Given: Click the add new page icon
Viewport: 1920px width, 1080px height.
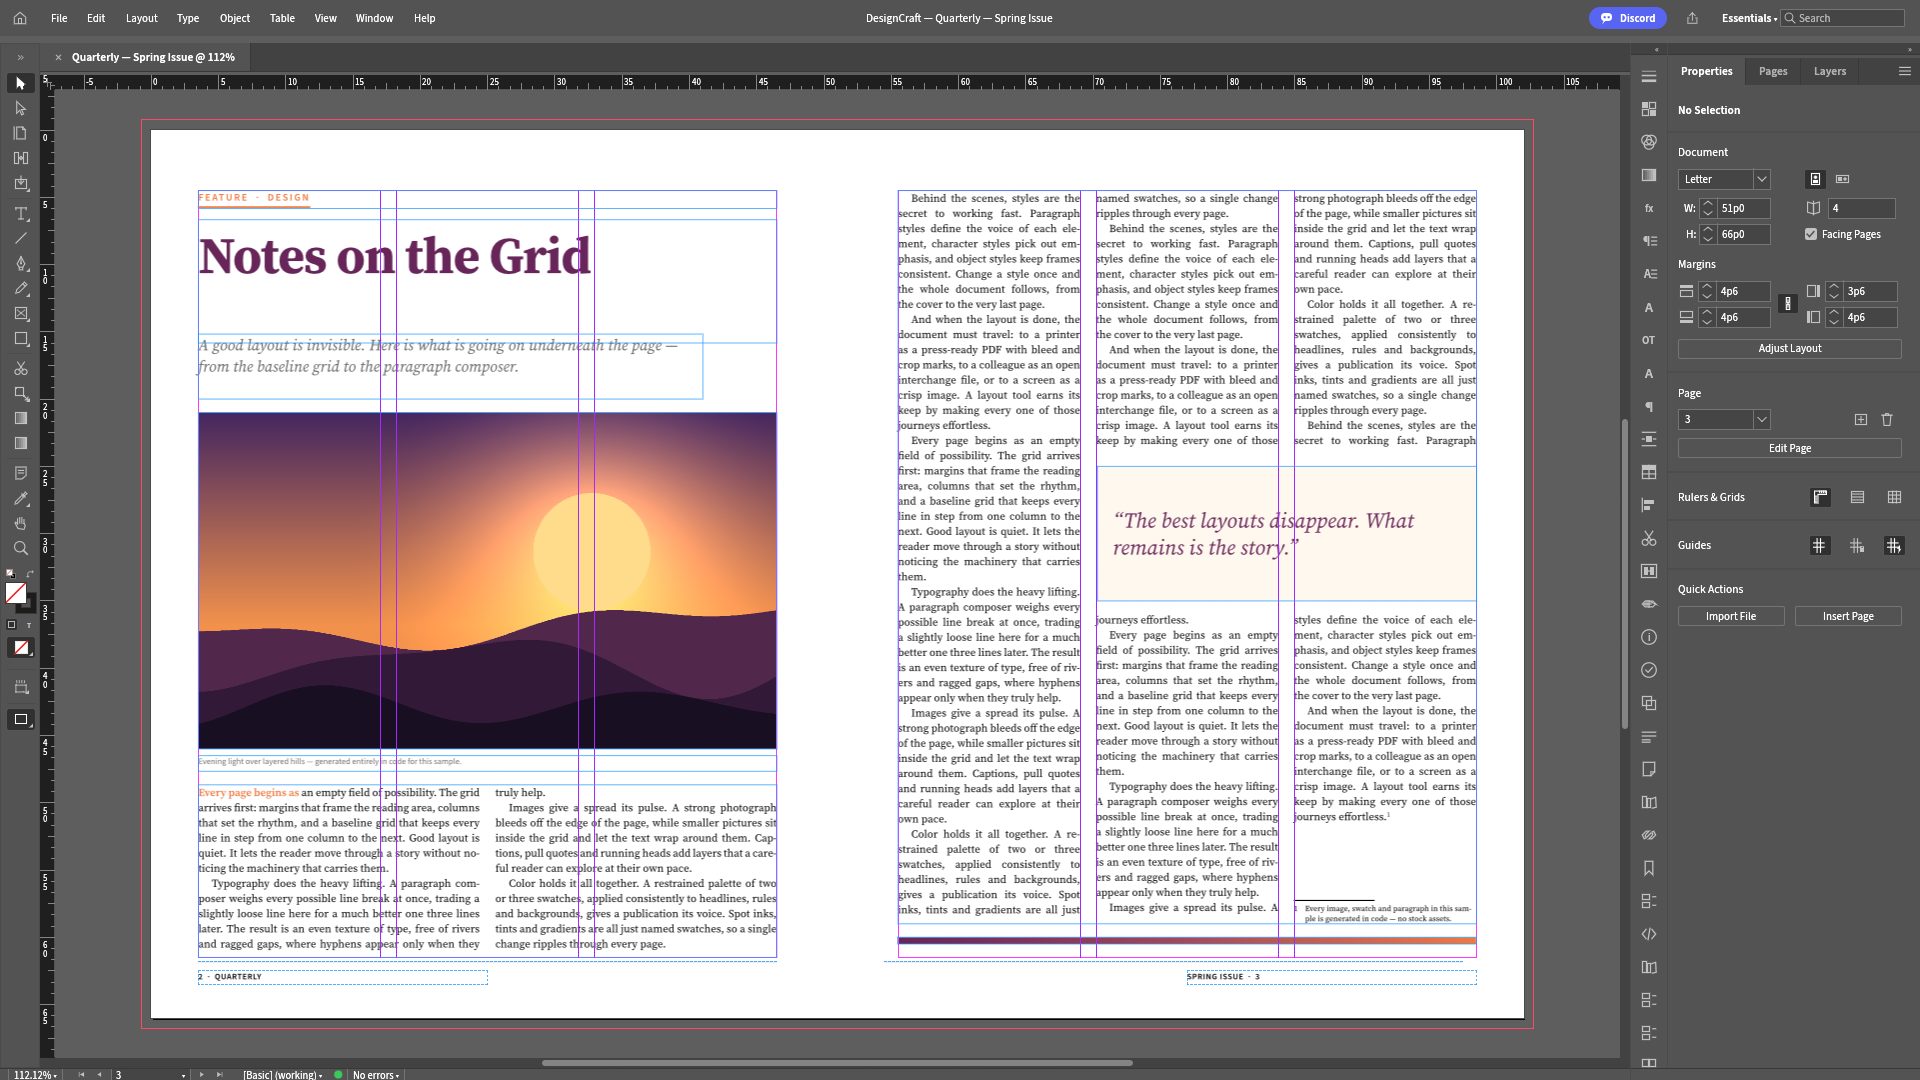Looking at the screenshot, I should [x=1861, y=420].
